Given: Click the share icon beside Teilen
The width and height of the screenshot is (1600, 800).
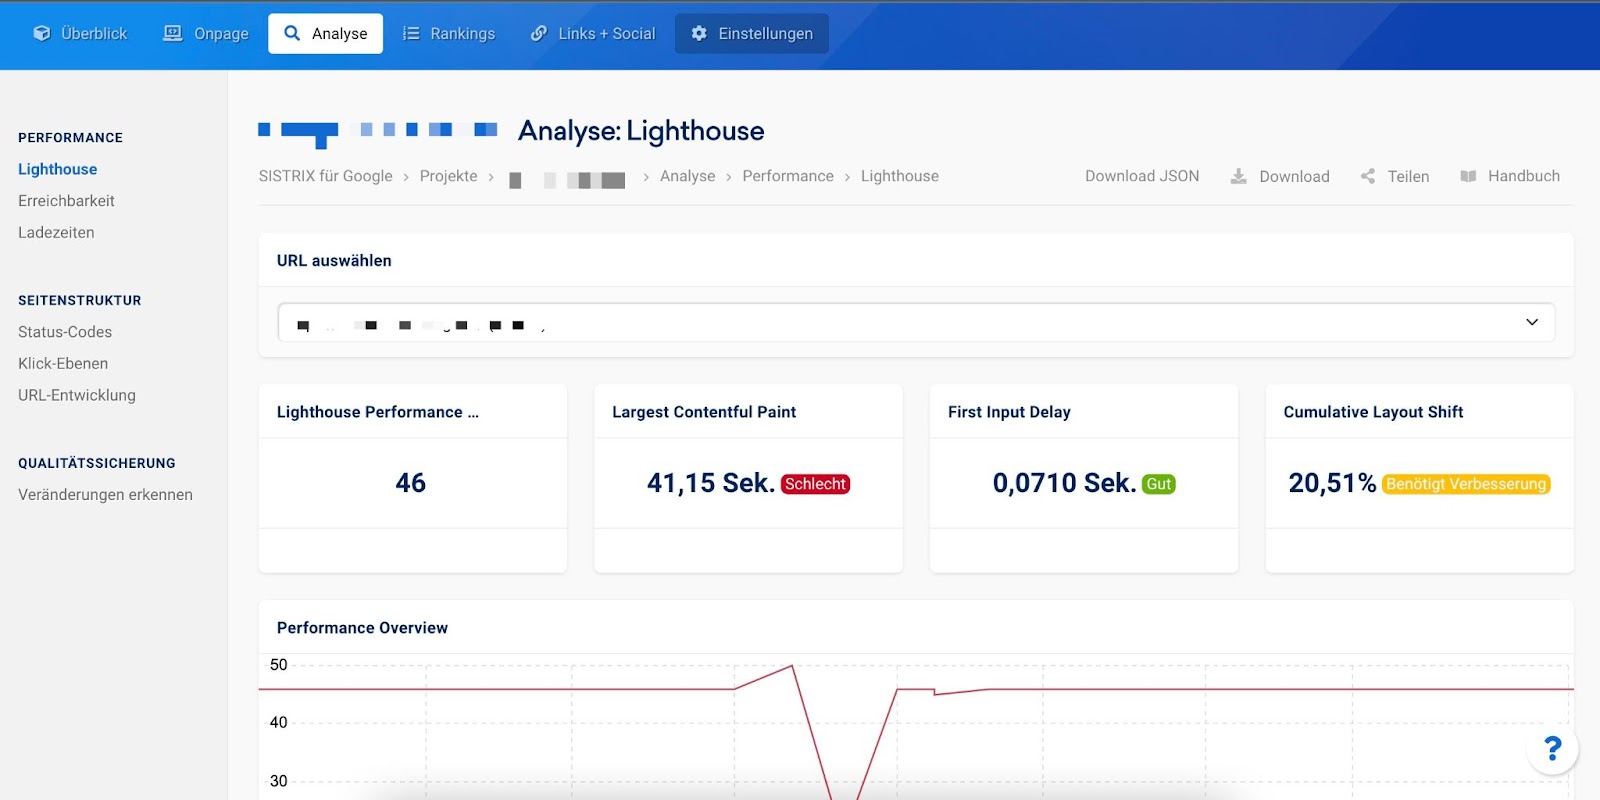Looking at the screenshot, I should coord(1367,176).
